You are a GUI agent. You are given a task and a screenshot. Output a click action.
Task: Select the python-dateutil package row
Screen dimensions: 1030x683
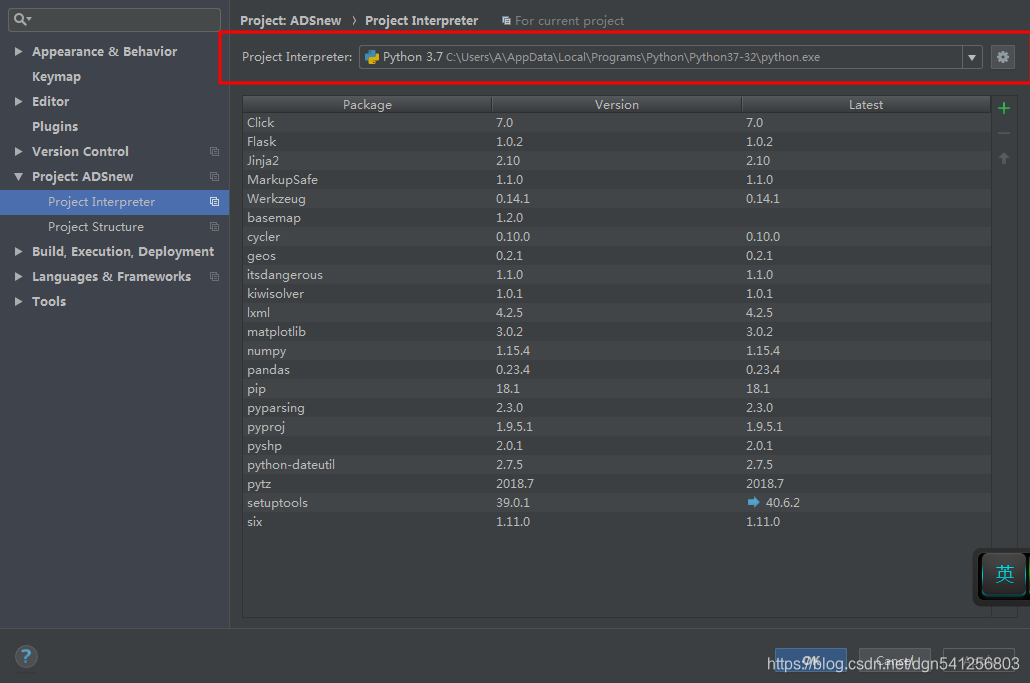[616, 466]
